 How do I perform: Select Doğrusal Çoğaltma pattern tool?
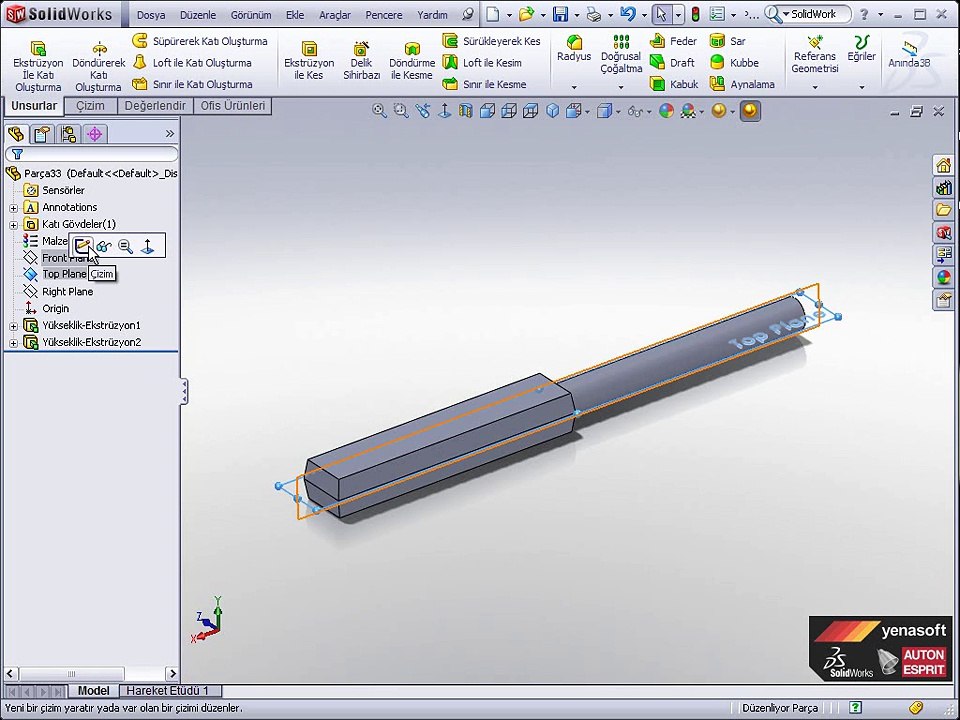click(621, 54)
